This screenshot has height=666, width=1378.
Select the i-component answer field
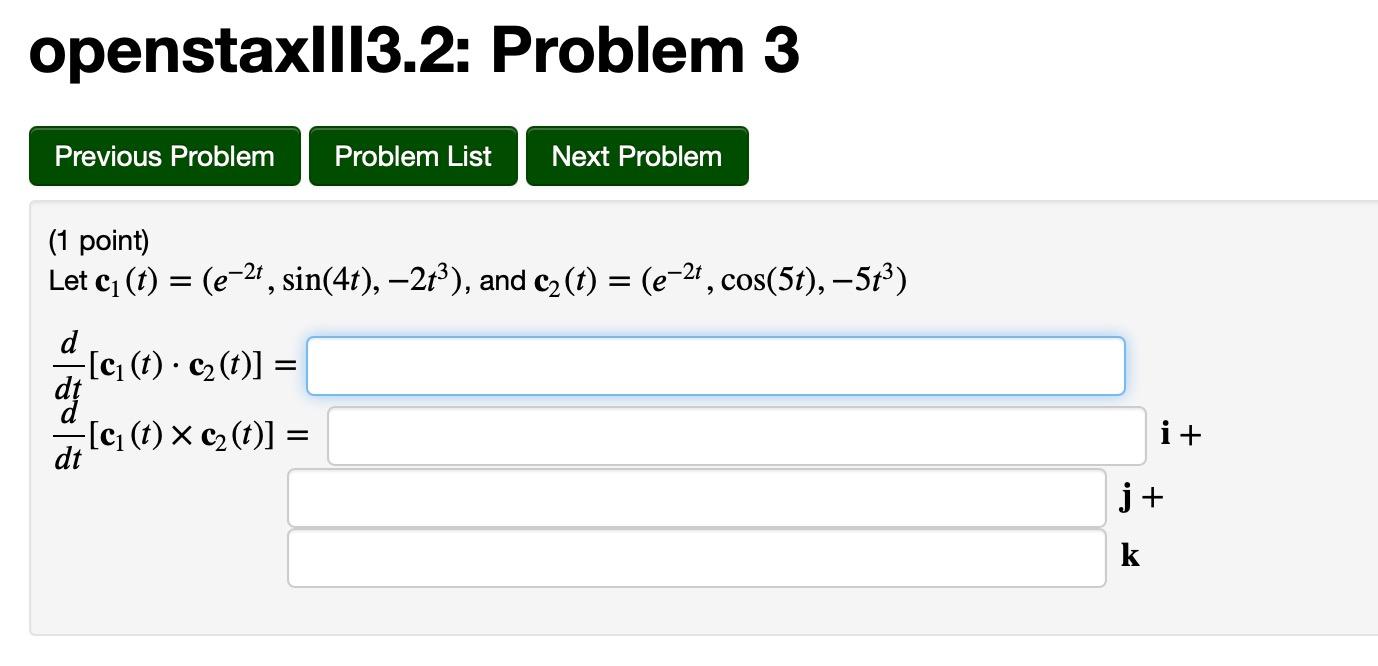pos(736,434)
